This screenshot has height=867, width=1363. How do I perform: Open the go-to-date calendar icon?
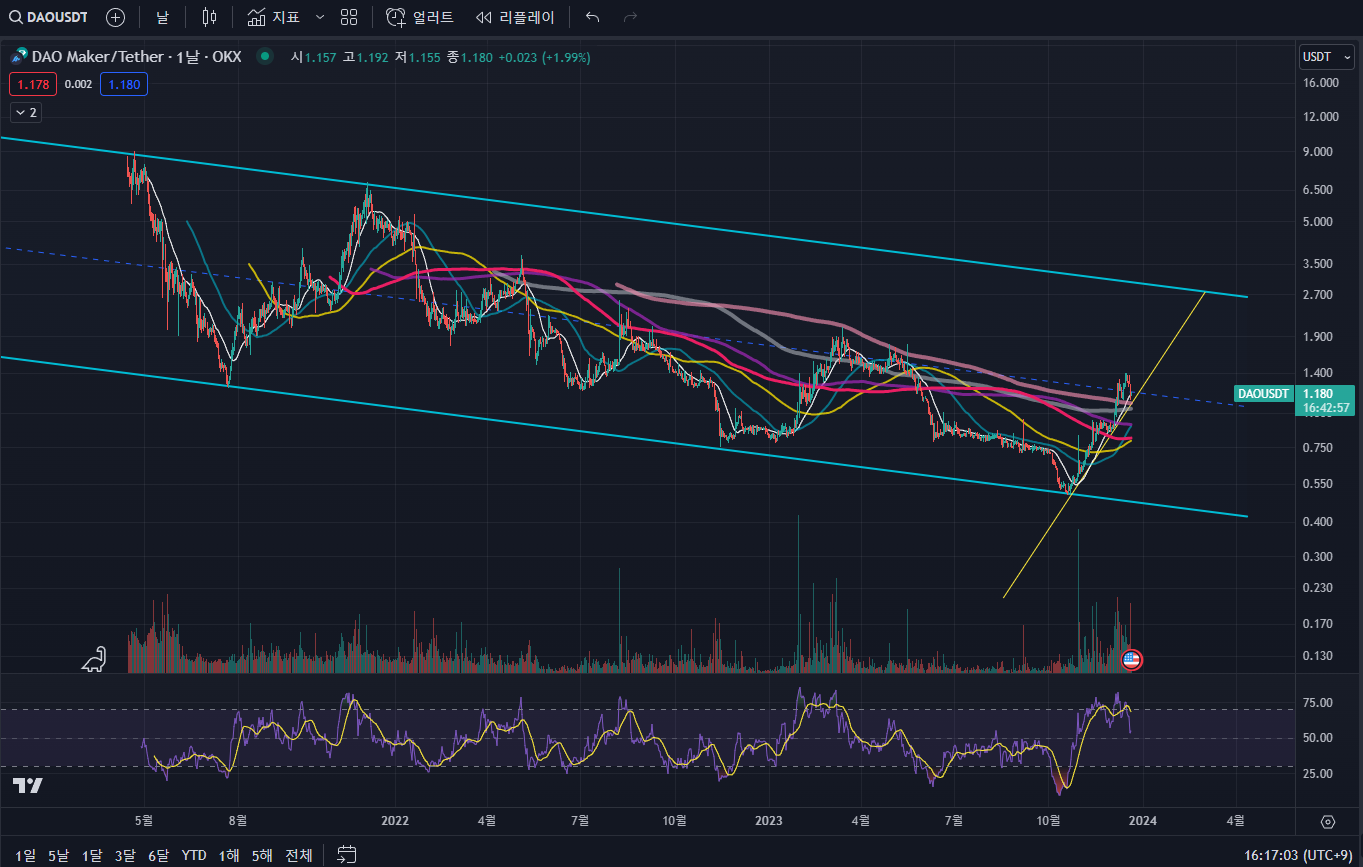click(347, 855)
